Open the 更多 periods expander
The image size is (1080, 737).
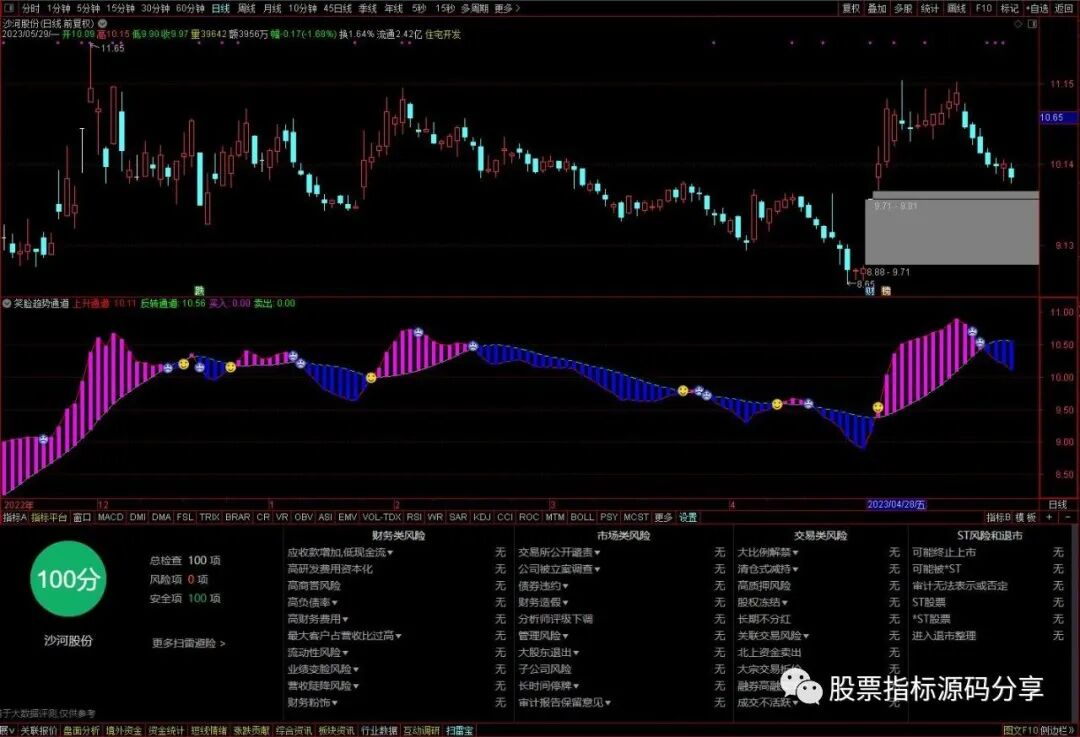pos(507,8)
